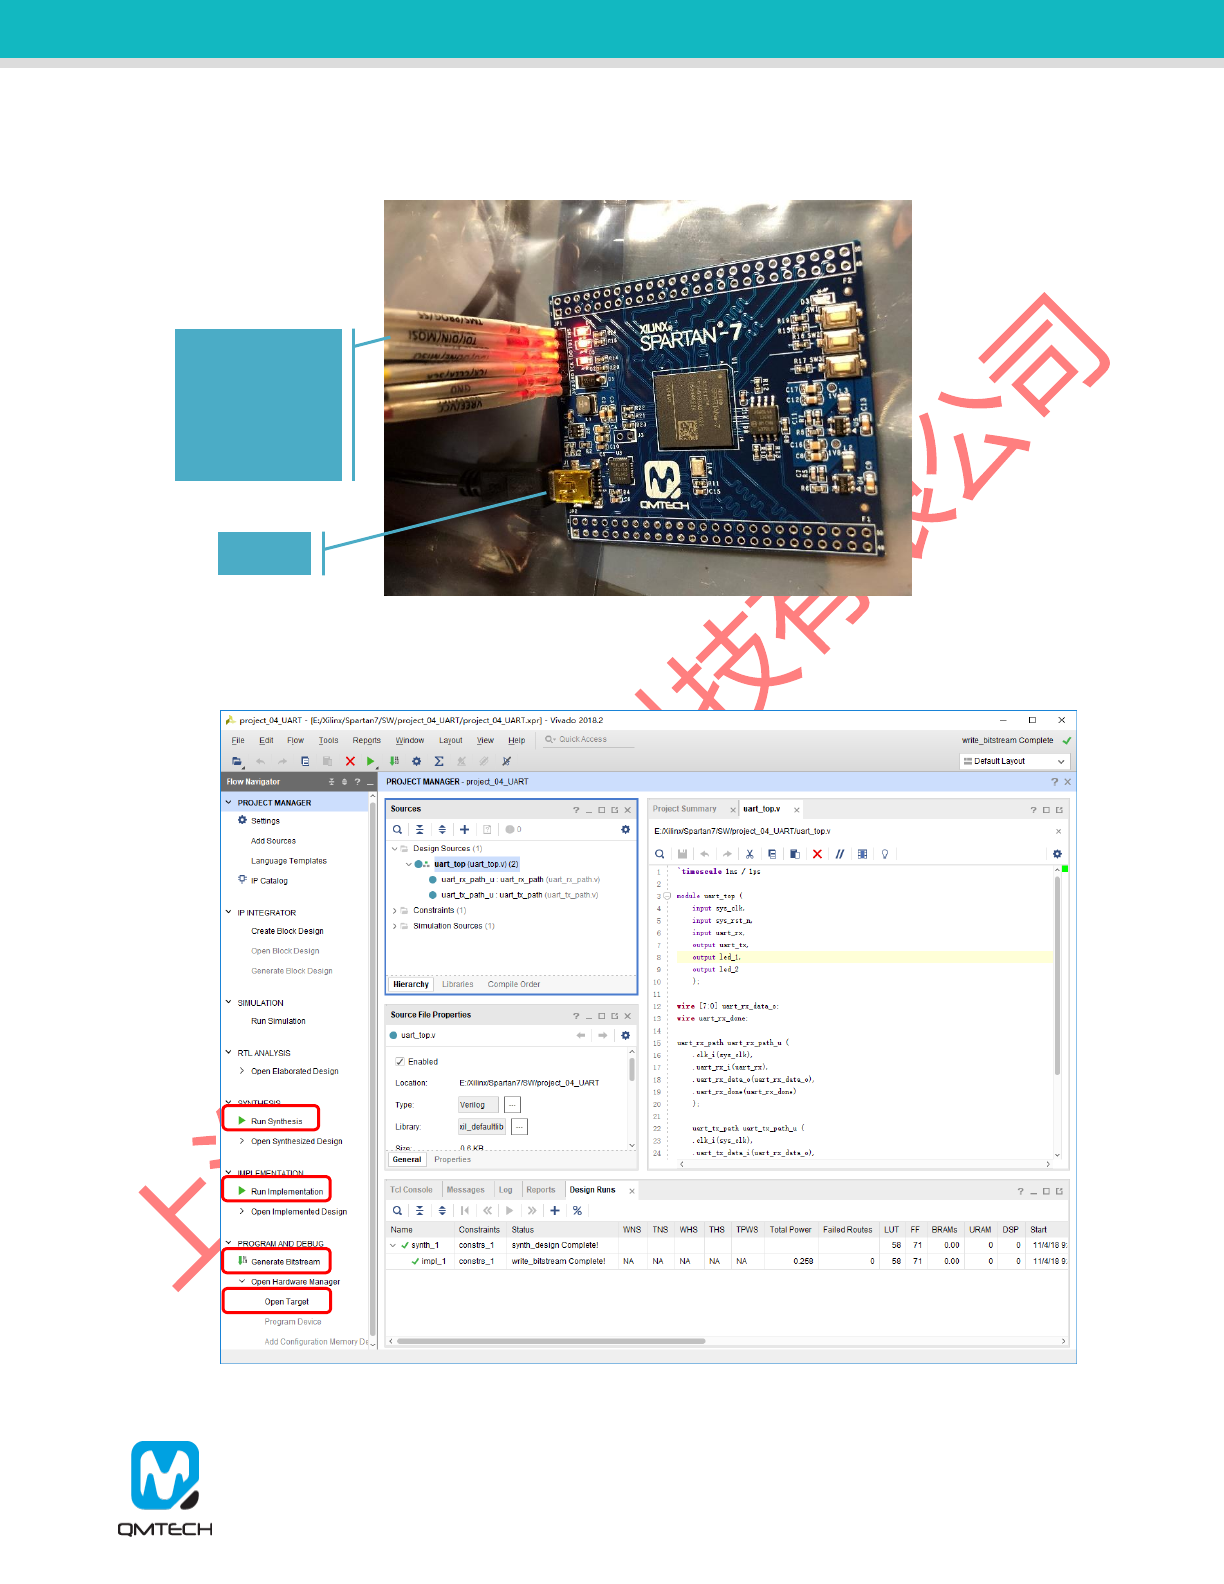Open Settings gear in main toolbar
Screen dimensions: 1224x1584
pos(417,761)
